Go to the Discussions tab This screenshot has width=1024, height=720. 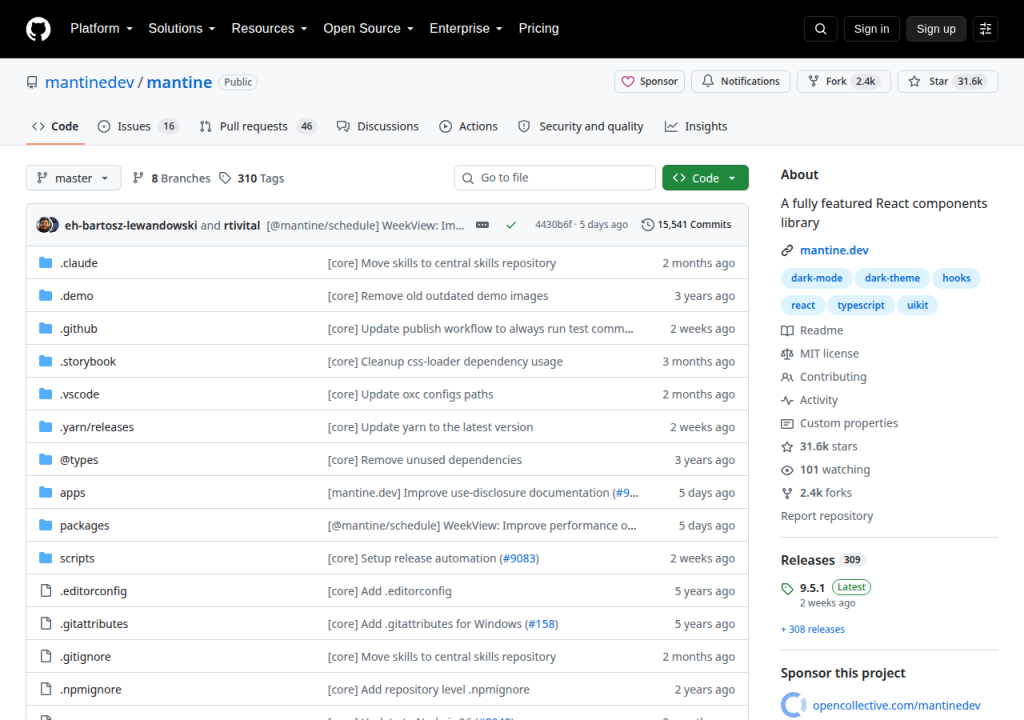pyautogui.click(x=377, y=127)
